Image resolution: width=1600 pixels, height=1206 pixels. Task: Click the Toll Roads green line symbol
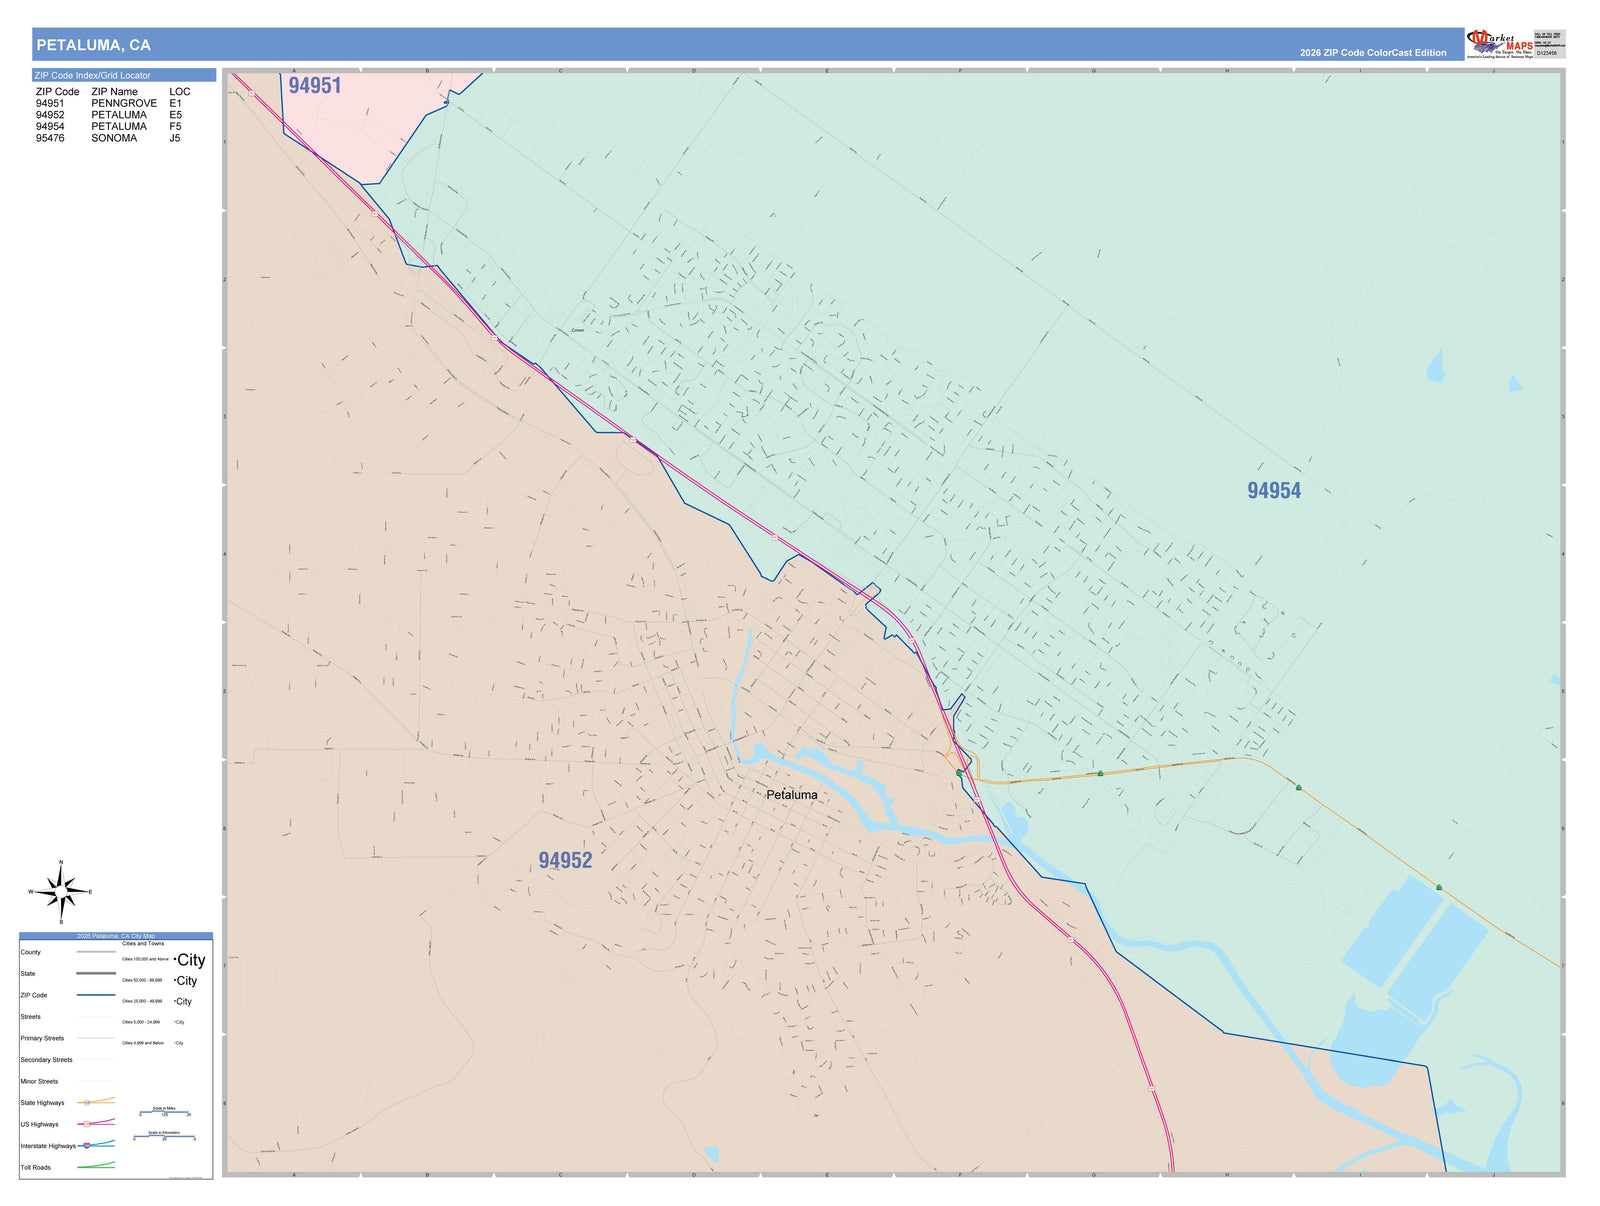96,1166
